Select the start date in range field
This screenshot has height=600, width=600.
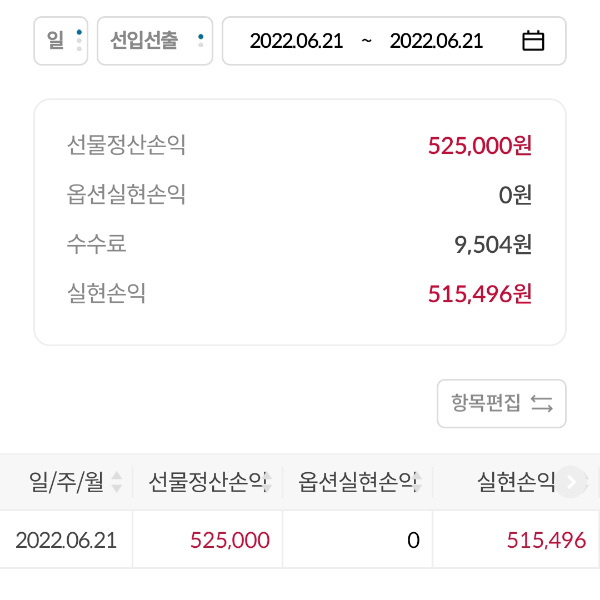point(296,41)
